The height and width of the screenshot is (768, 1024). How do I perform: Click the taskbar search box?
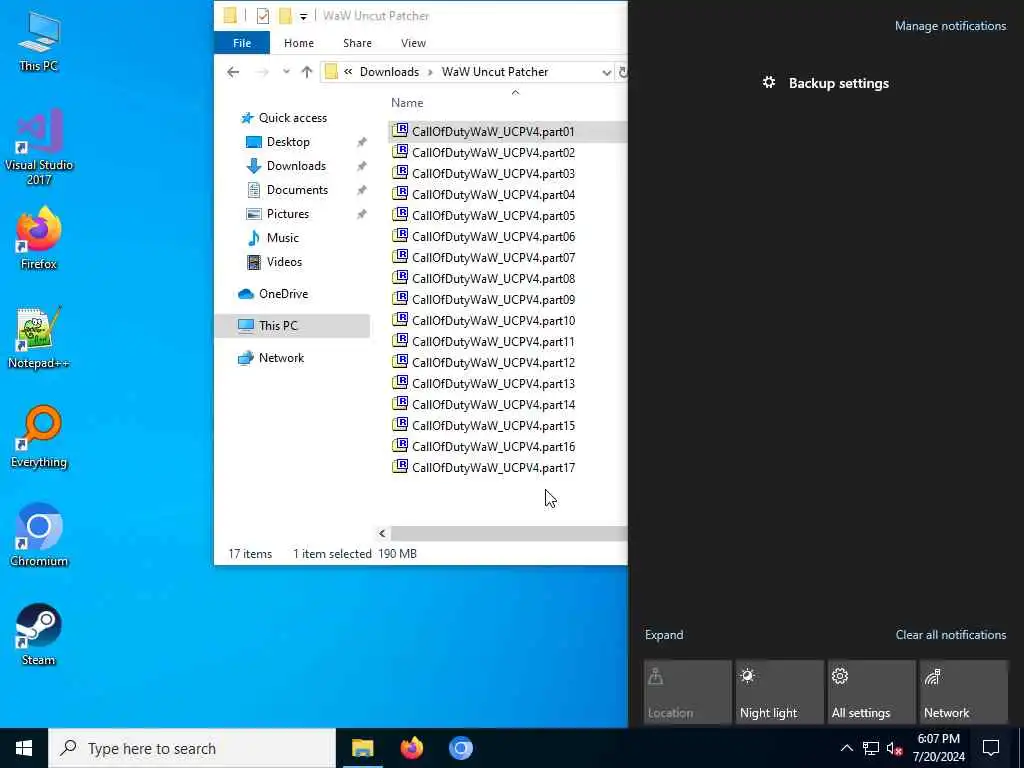(x=192, y=748)
